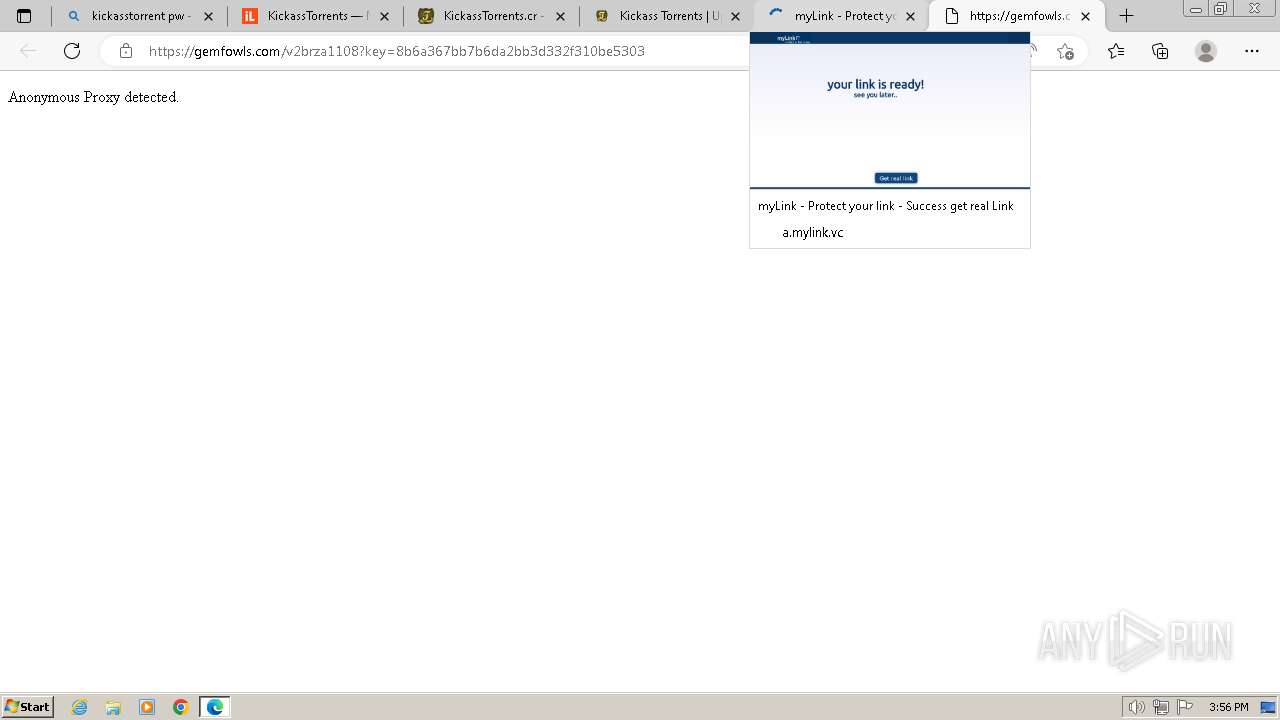This screenshot has width=1280, height=720.
Task: Close the myLink tab
Action: pyautogui.click(x=911, y=16)
